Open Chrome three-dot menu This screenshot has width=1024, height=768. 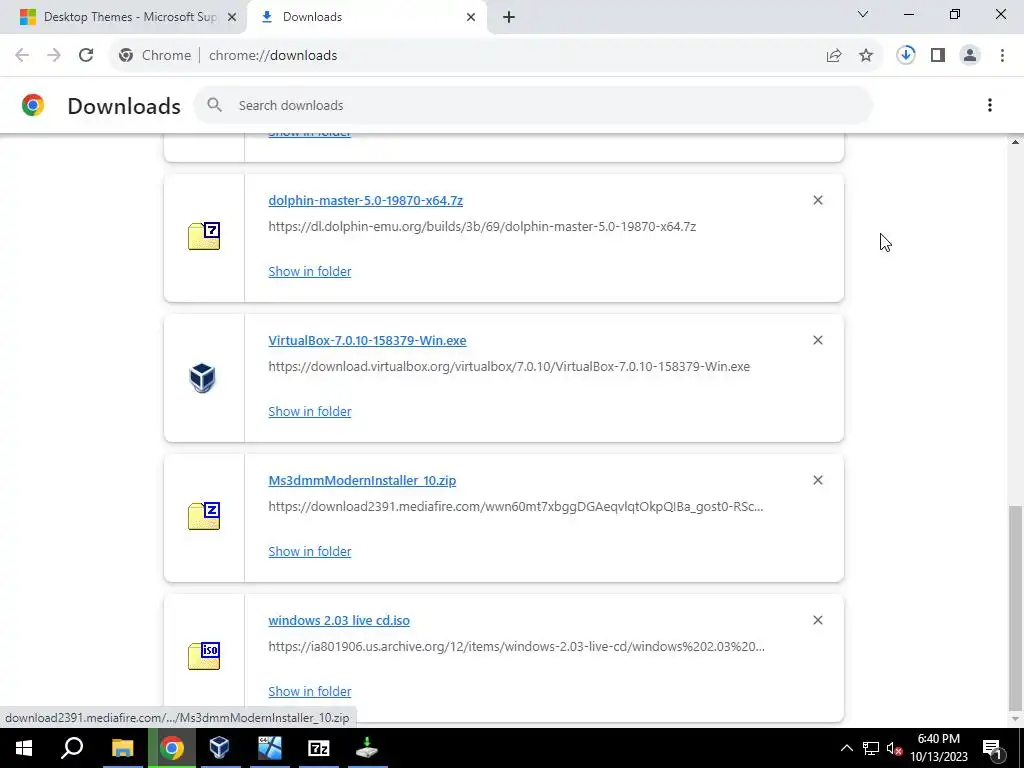1002,56
